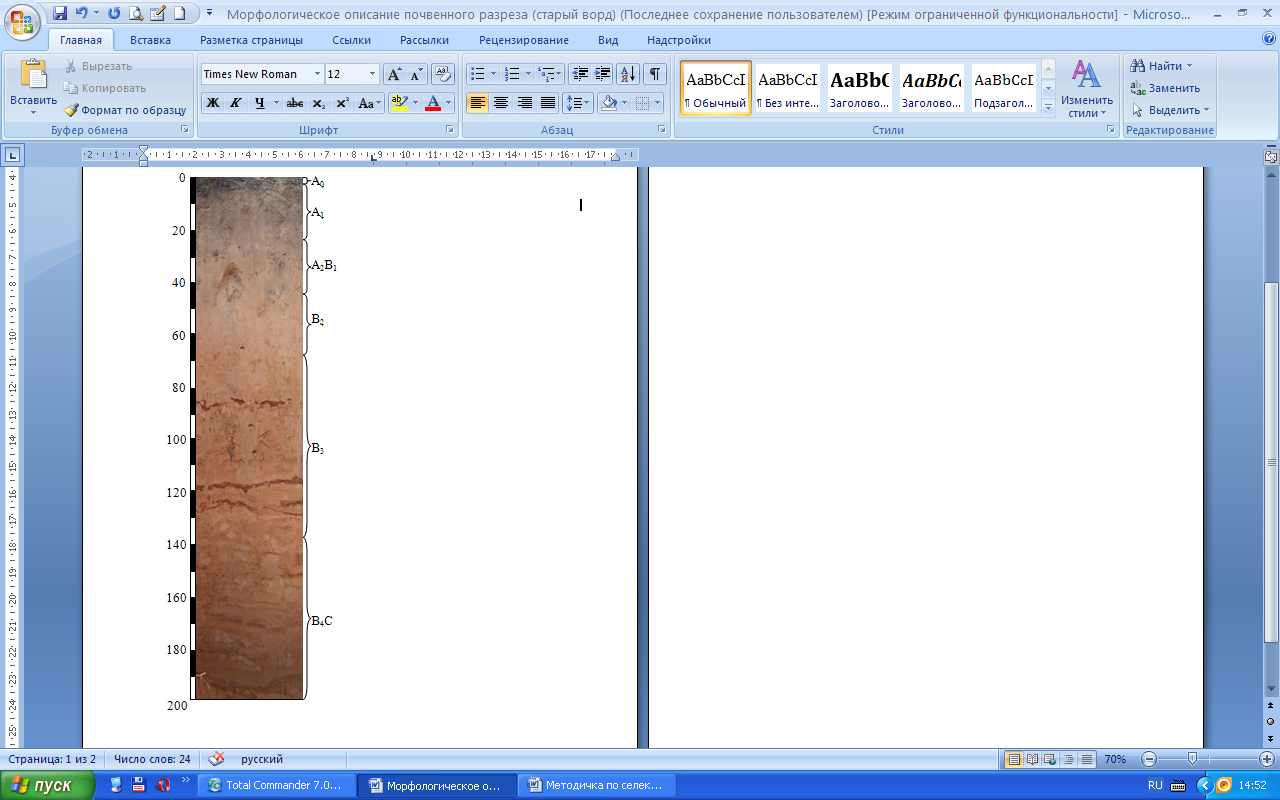Viewport: 1280px width, 800px height.
Task: Shrink the font size icon
Action: pyautogui.click(x=416, y=74)
